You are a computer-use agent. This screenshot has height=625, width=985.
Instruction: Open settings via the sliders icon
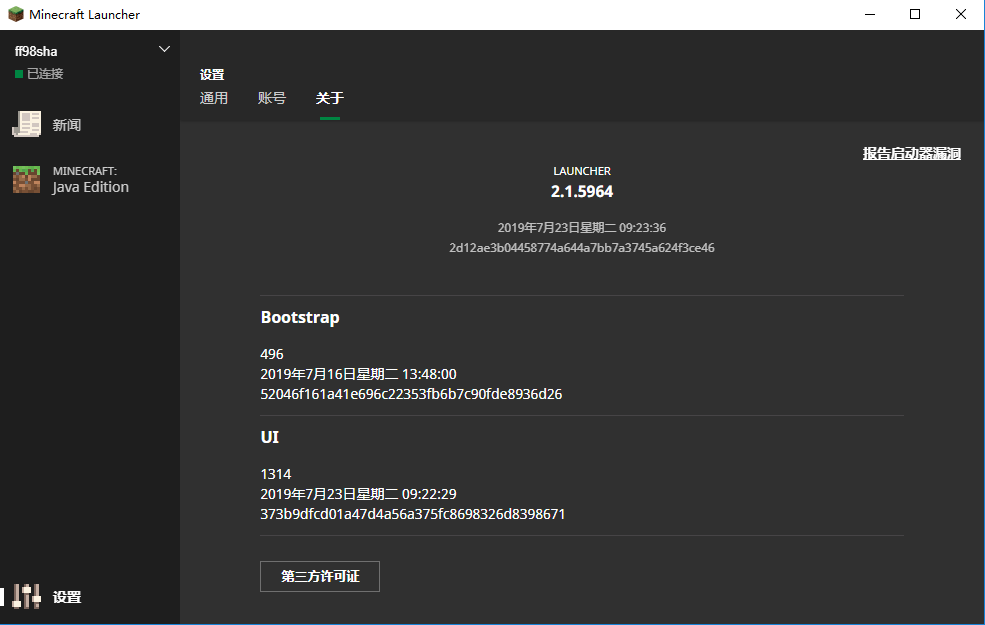tap(26, 597)
